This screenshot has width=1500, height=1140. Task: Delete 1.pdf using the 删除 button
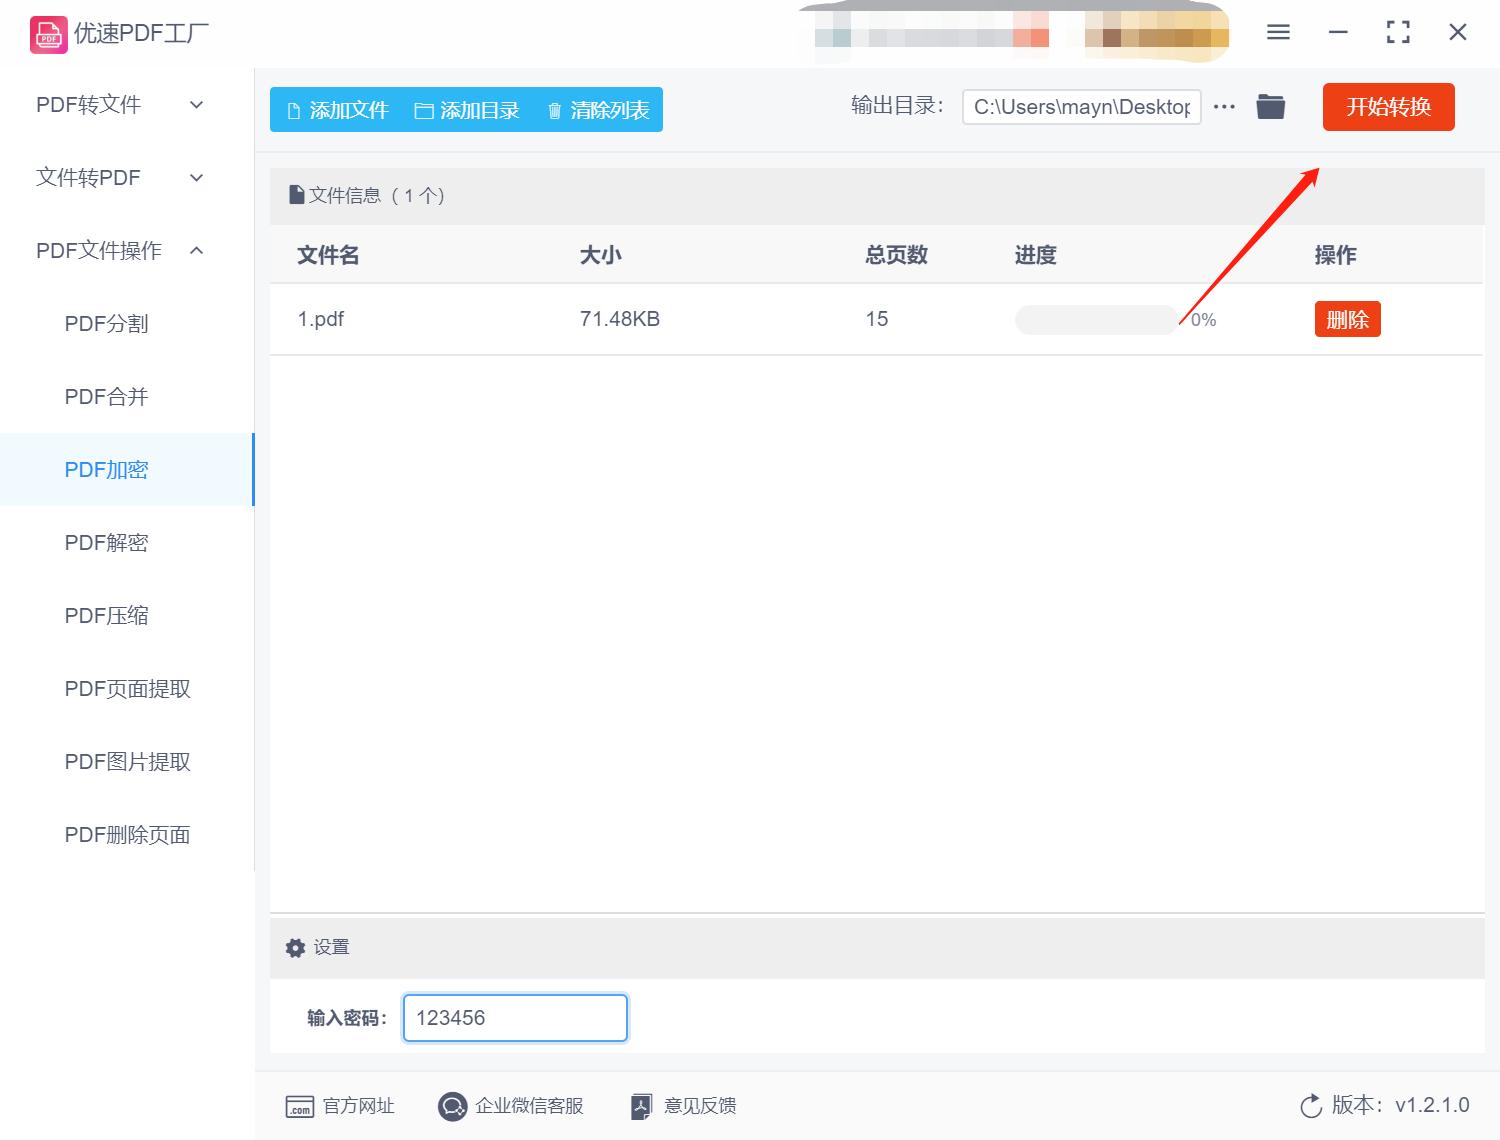(1347, 319)
